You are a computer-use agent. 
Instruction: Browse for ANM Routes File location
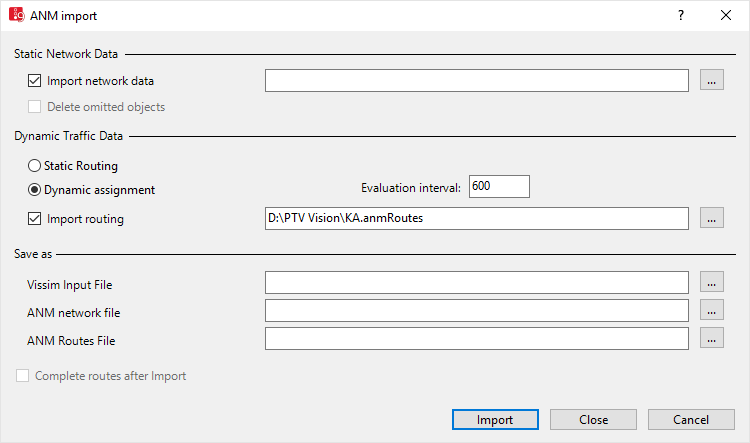[711, 339]
